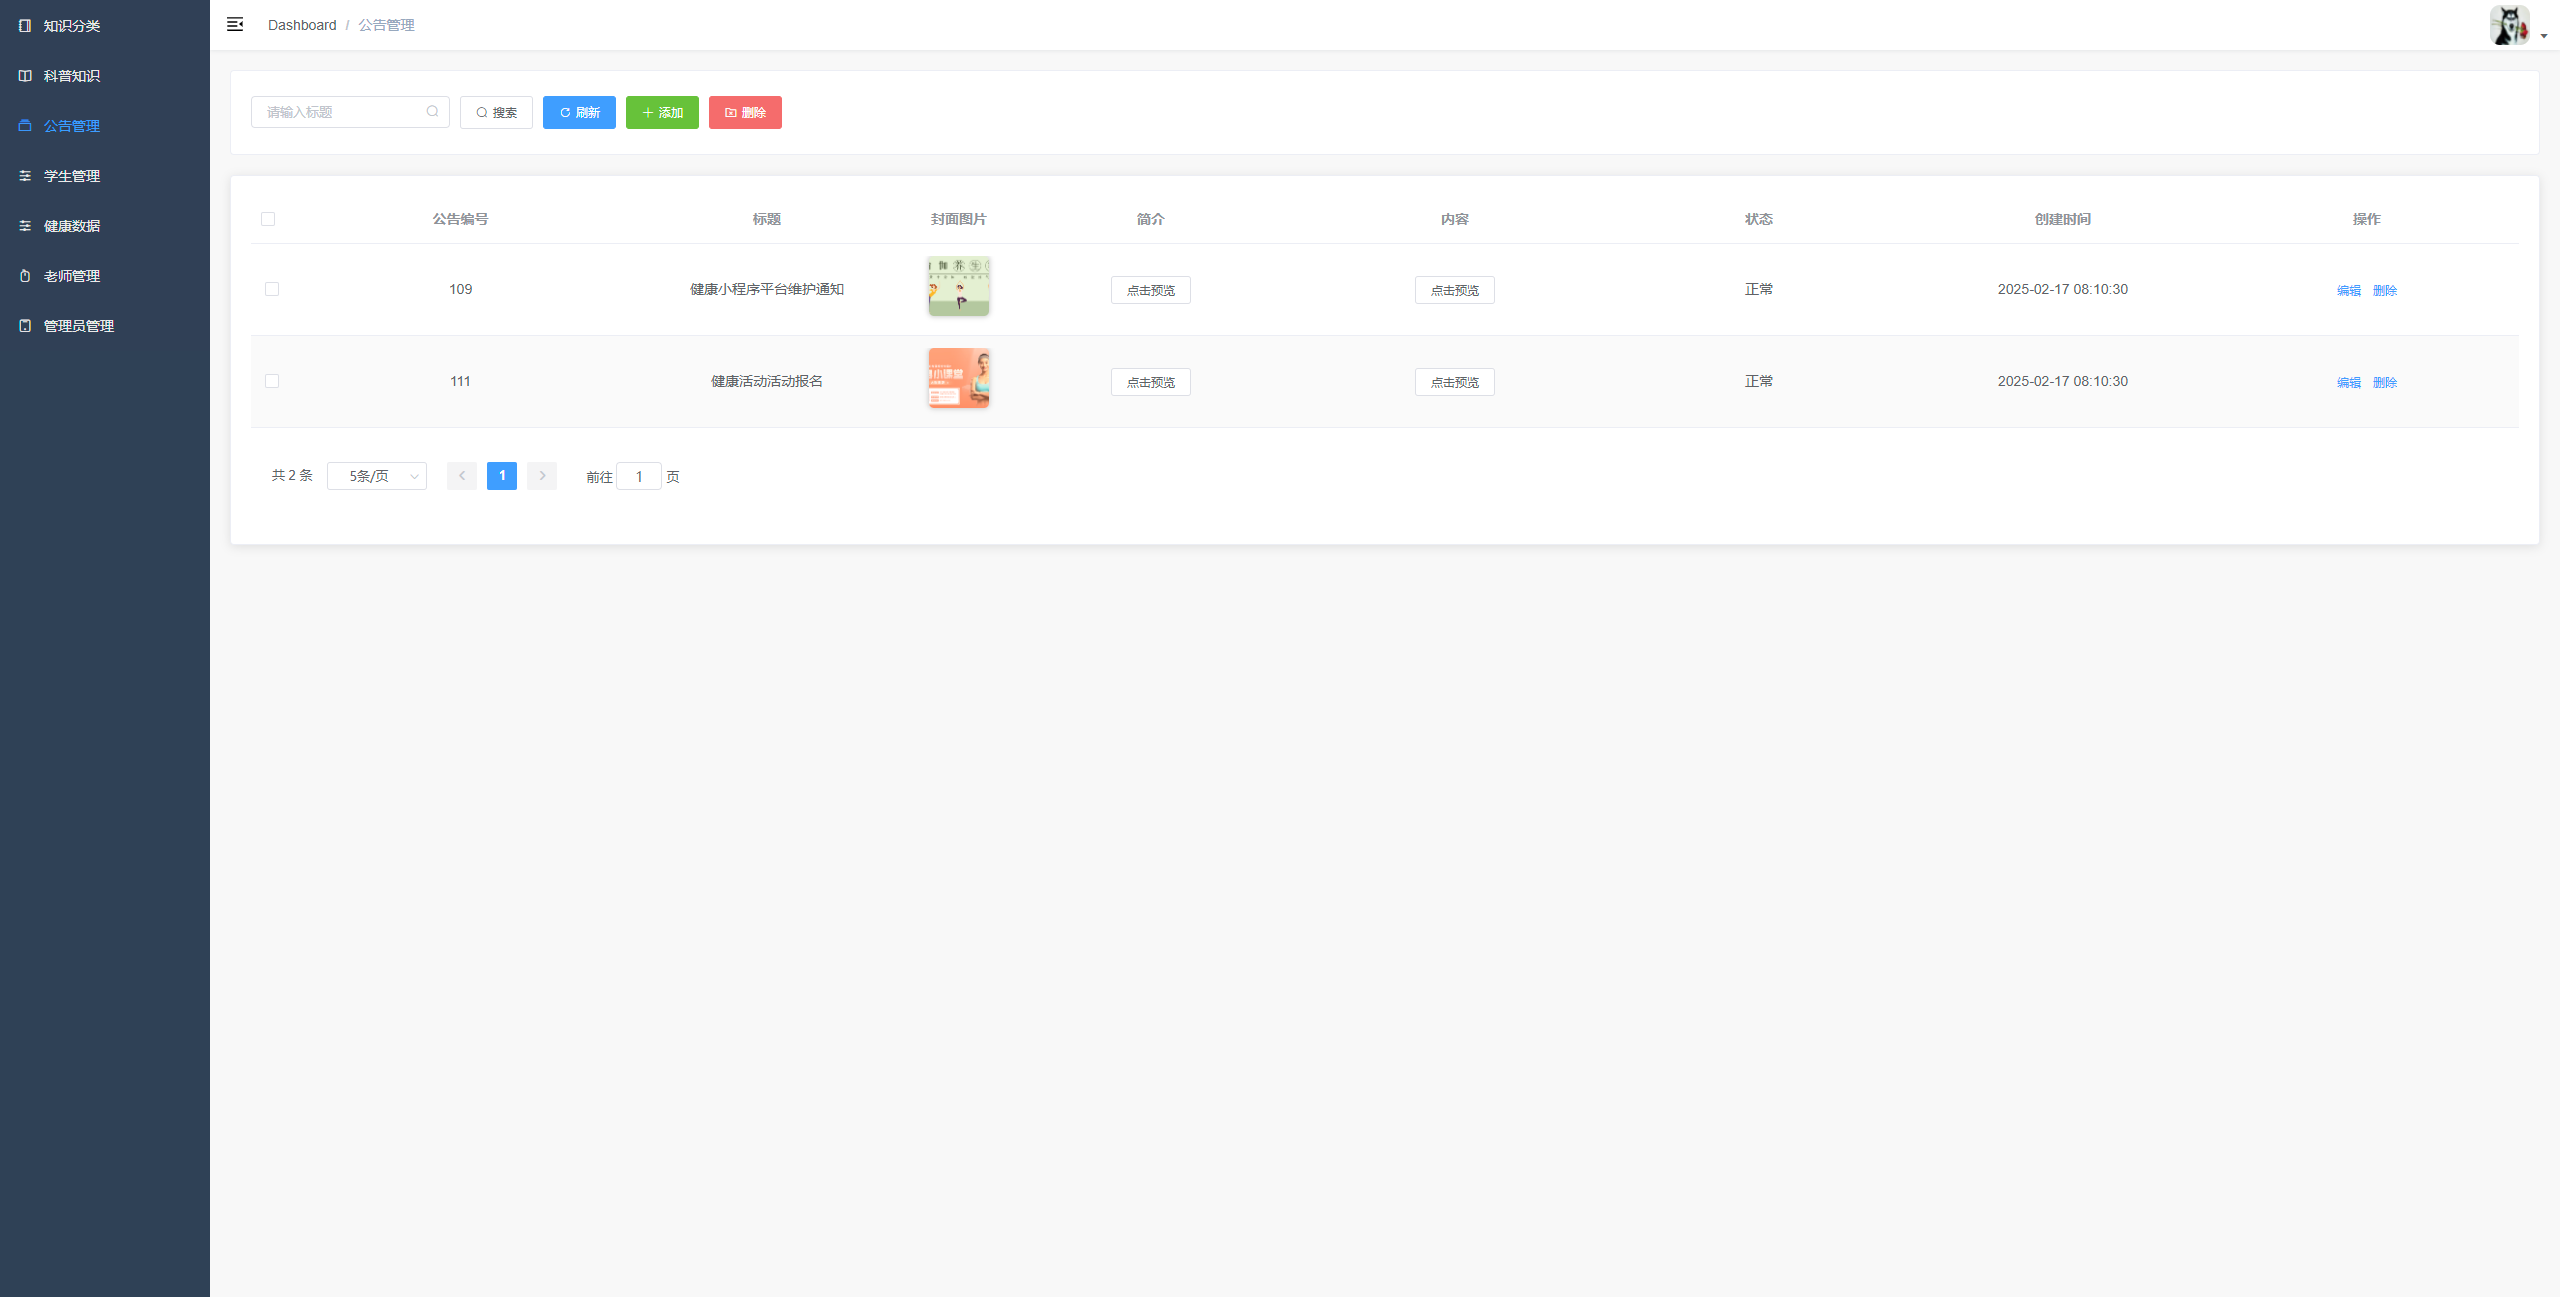This screenshot has width=2560, height=1297.
Task: Open 学生管理 menu item
Action: pyautogui.click(x=105, y=176)
